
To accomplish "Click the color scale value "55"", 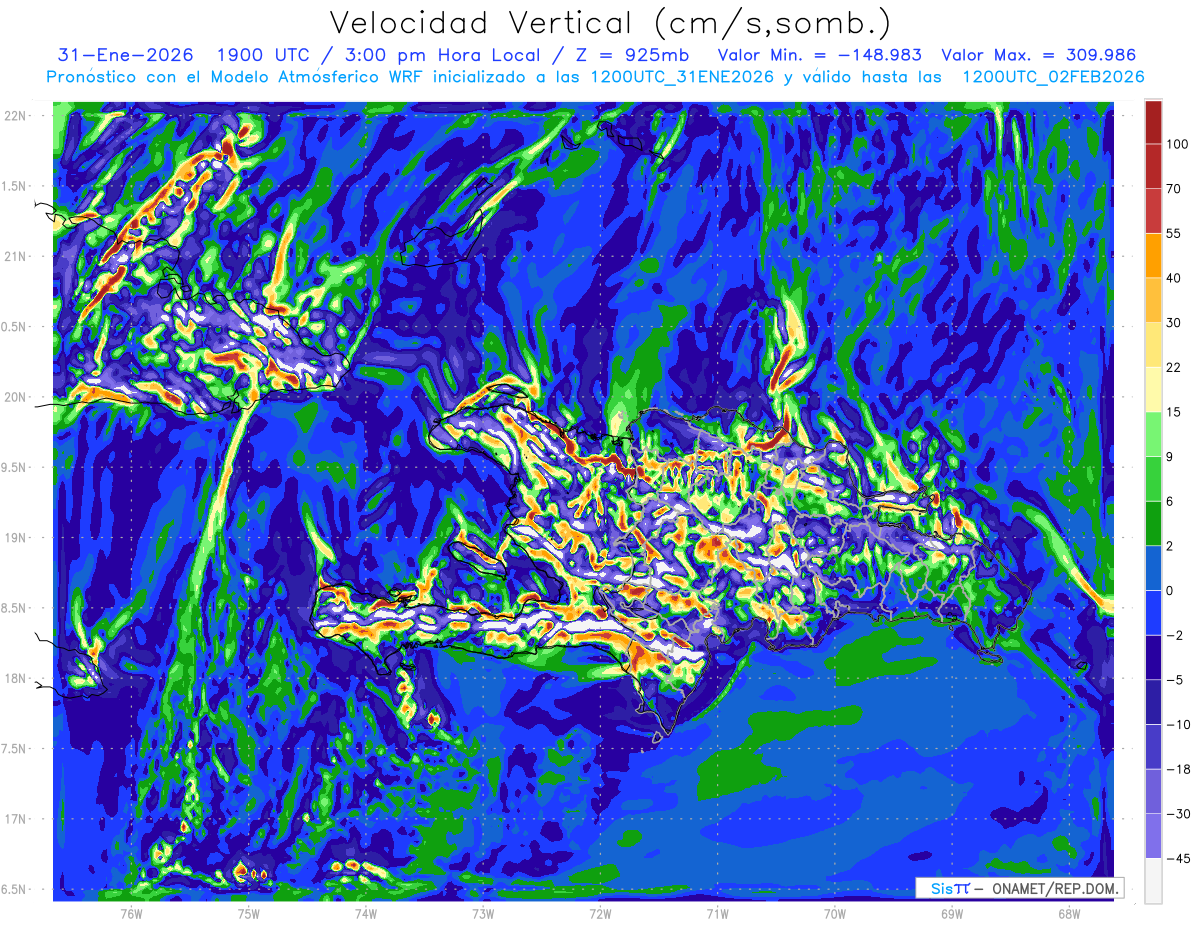I will coord(1174,233).
